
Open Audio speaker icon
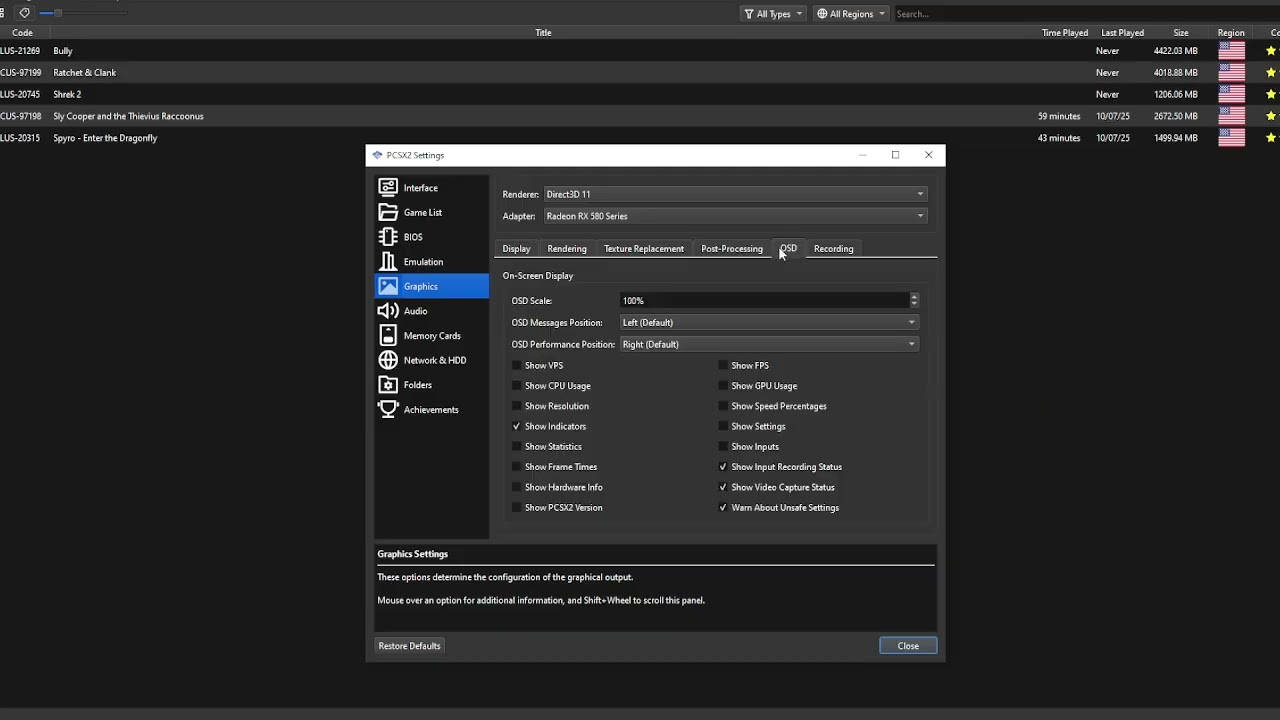coord(388,311)
